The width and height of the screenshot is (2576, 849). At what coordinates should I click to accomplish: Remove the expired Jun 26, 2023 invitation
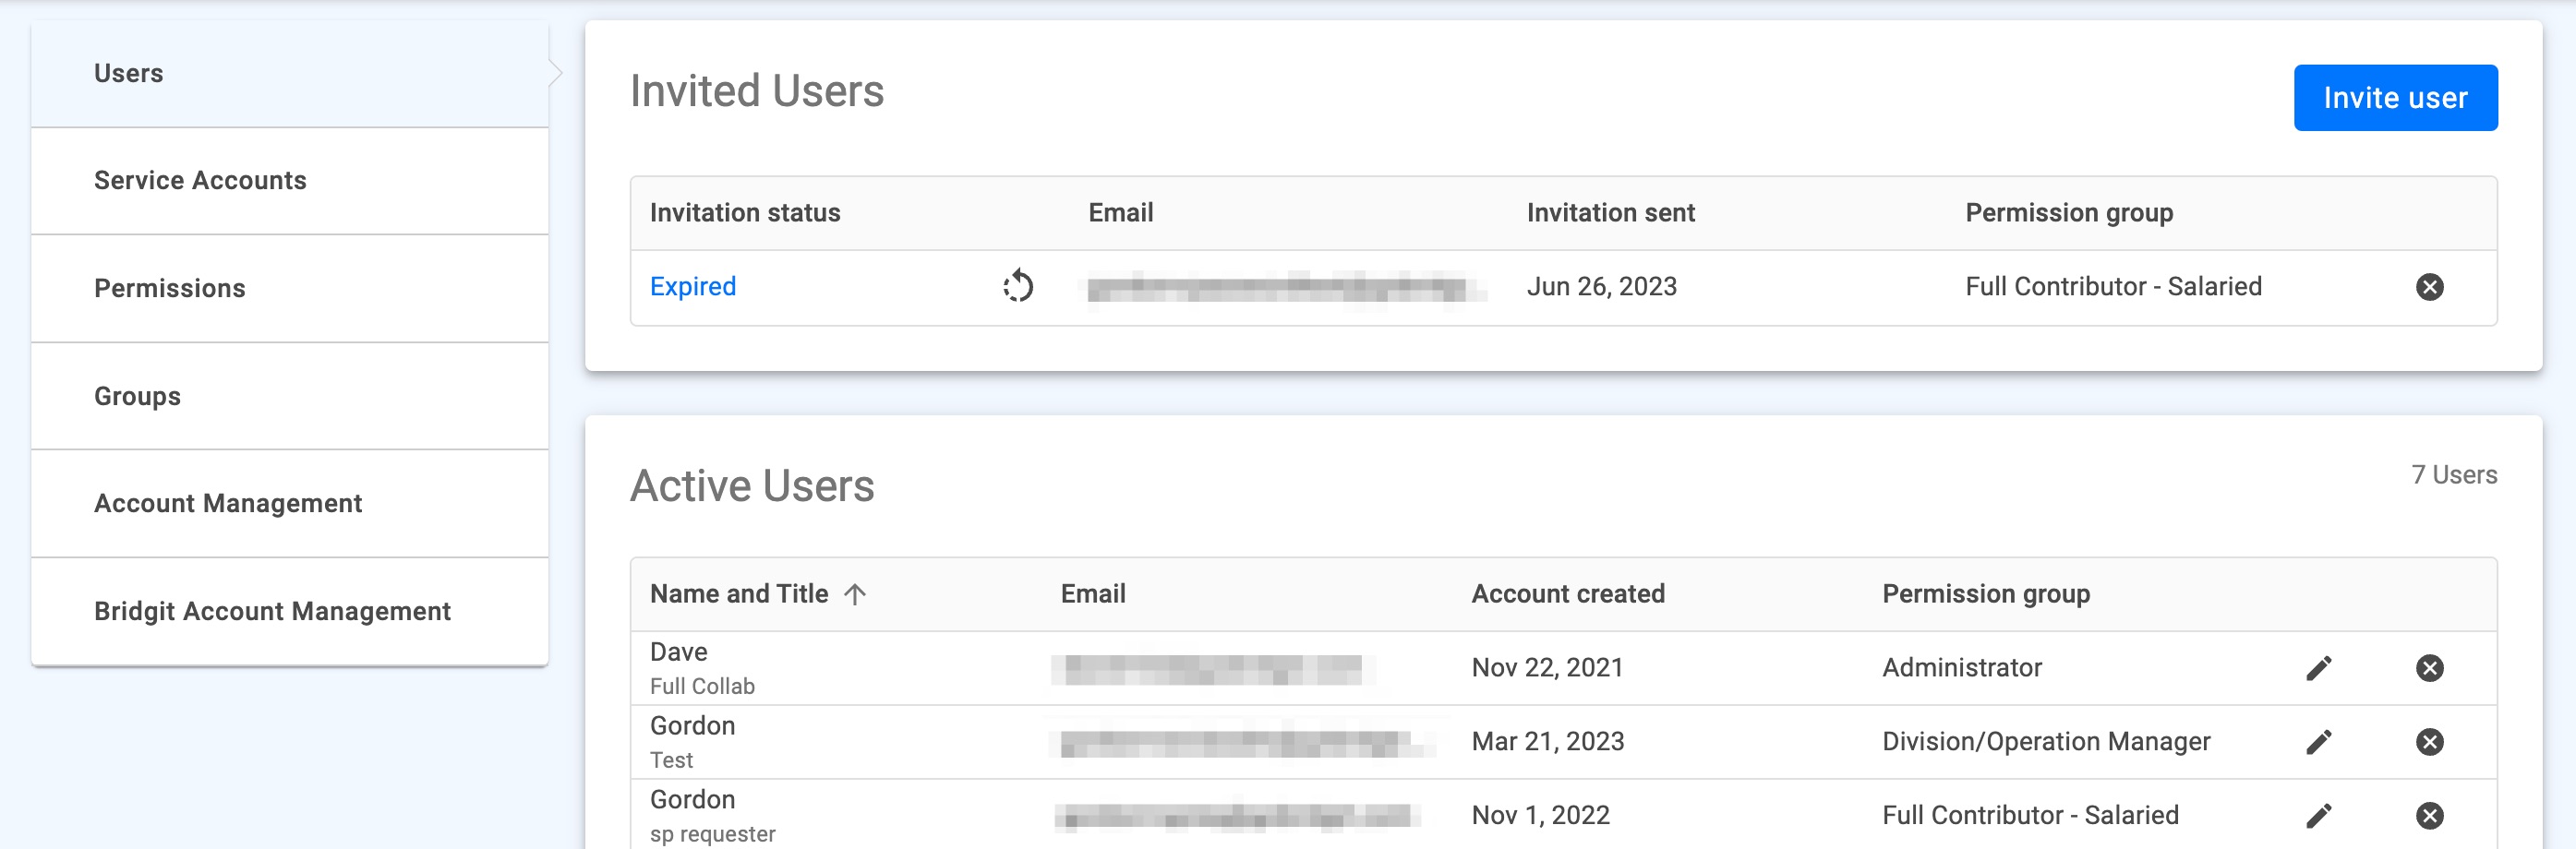2429,288
